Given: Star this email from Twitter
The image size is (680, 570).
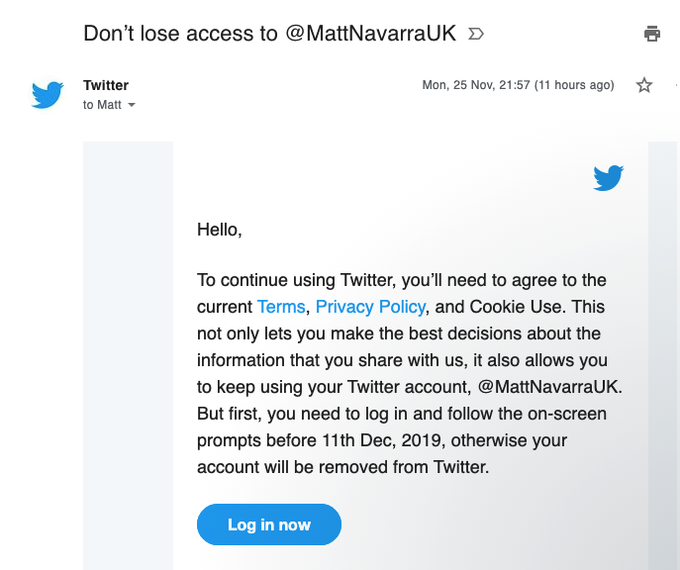Looking at the screenshot, I should coord(644,85).
